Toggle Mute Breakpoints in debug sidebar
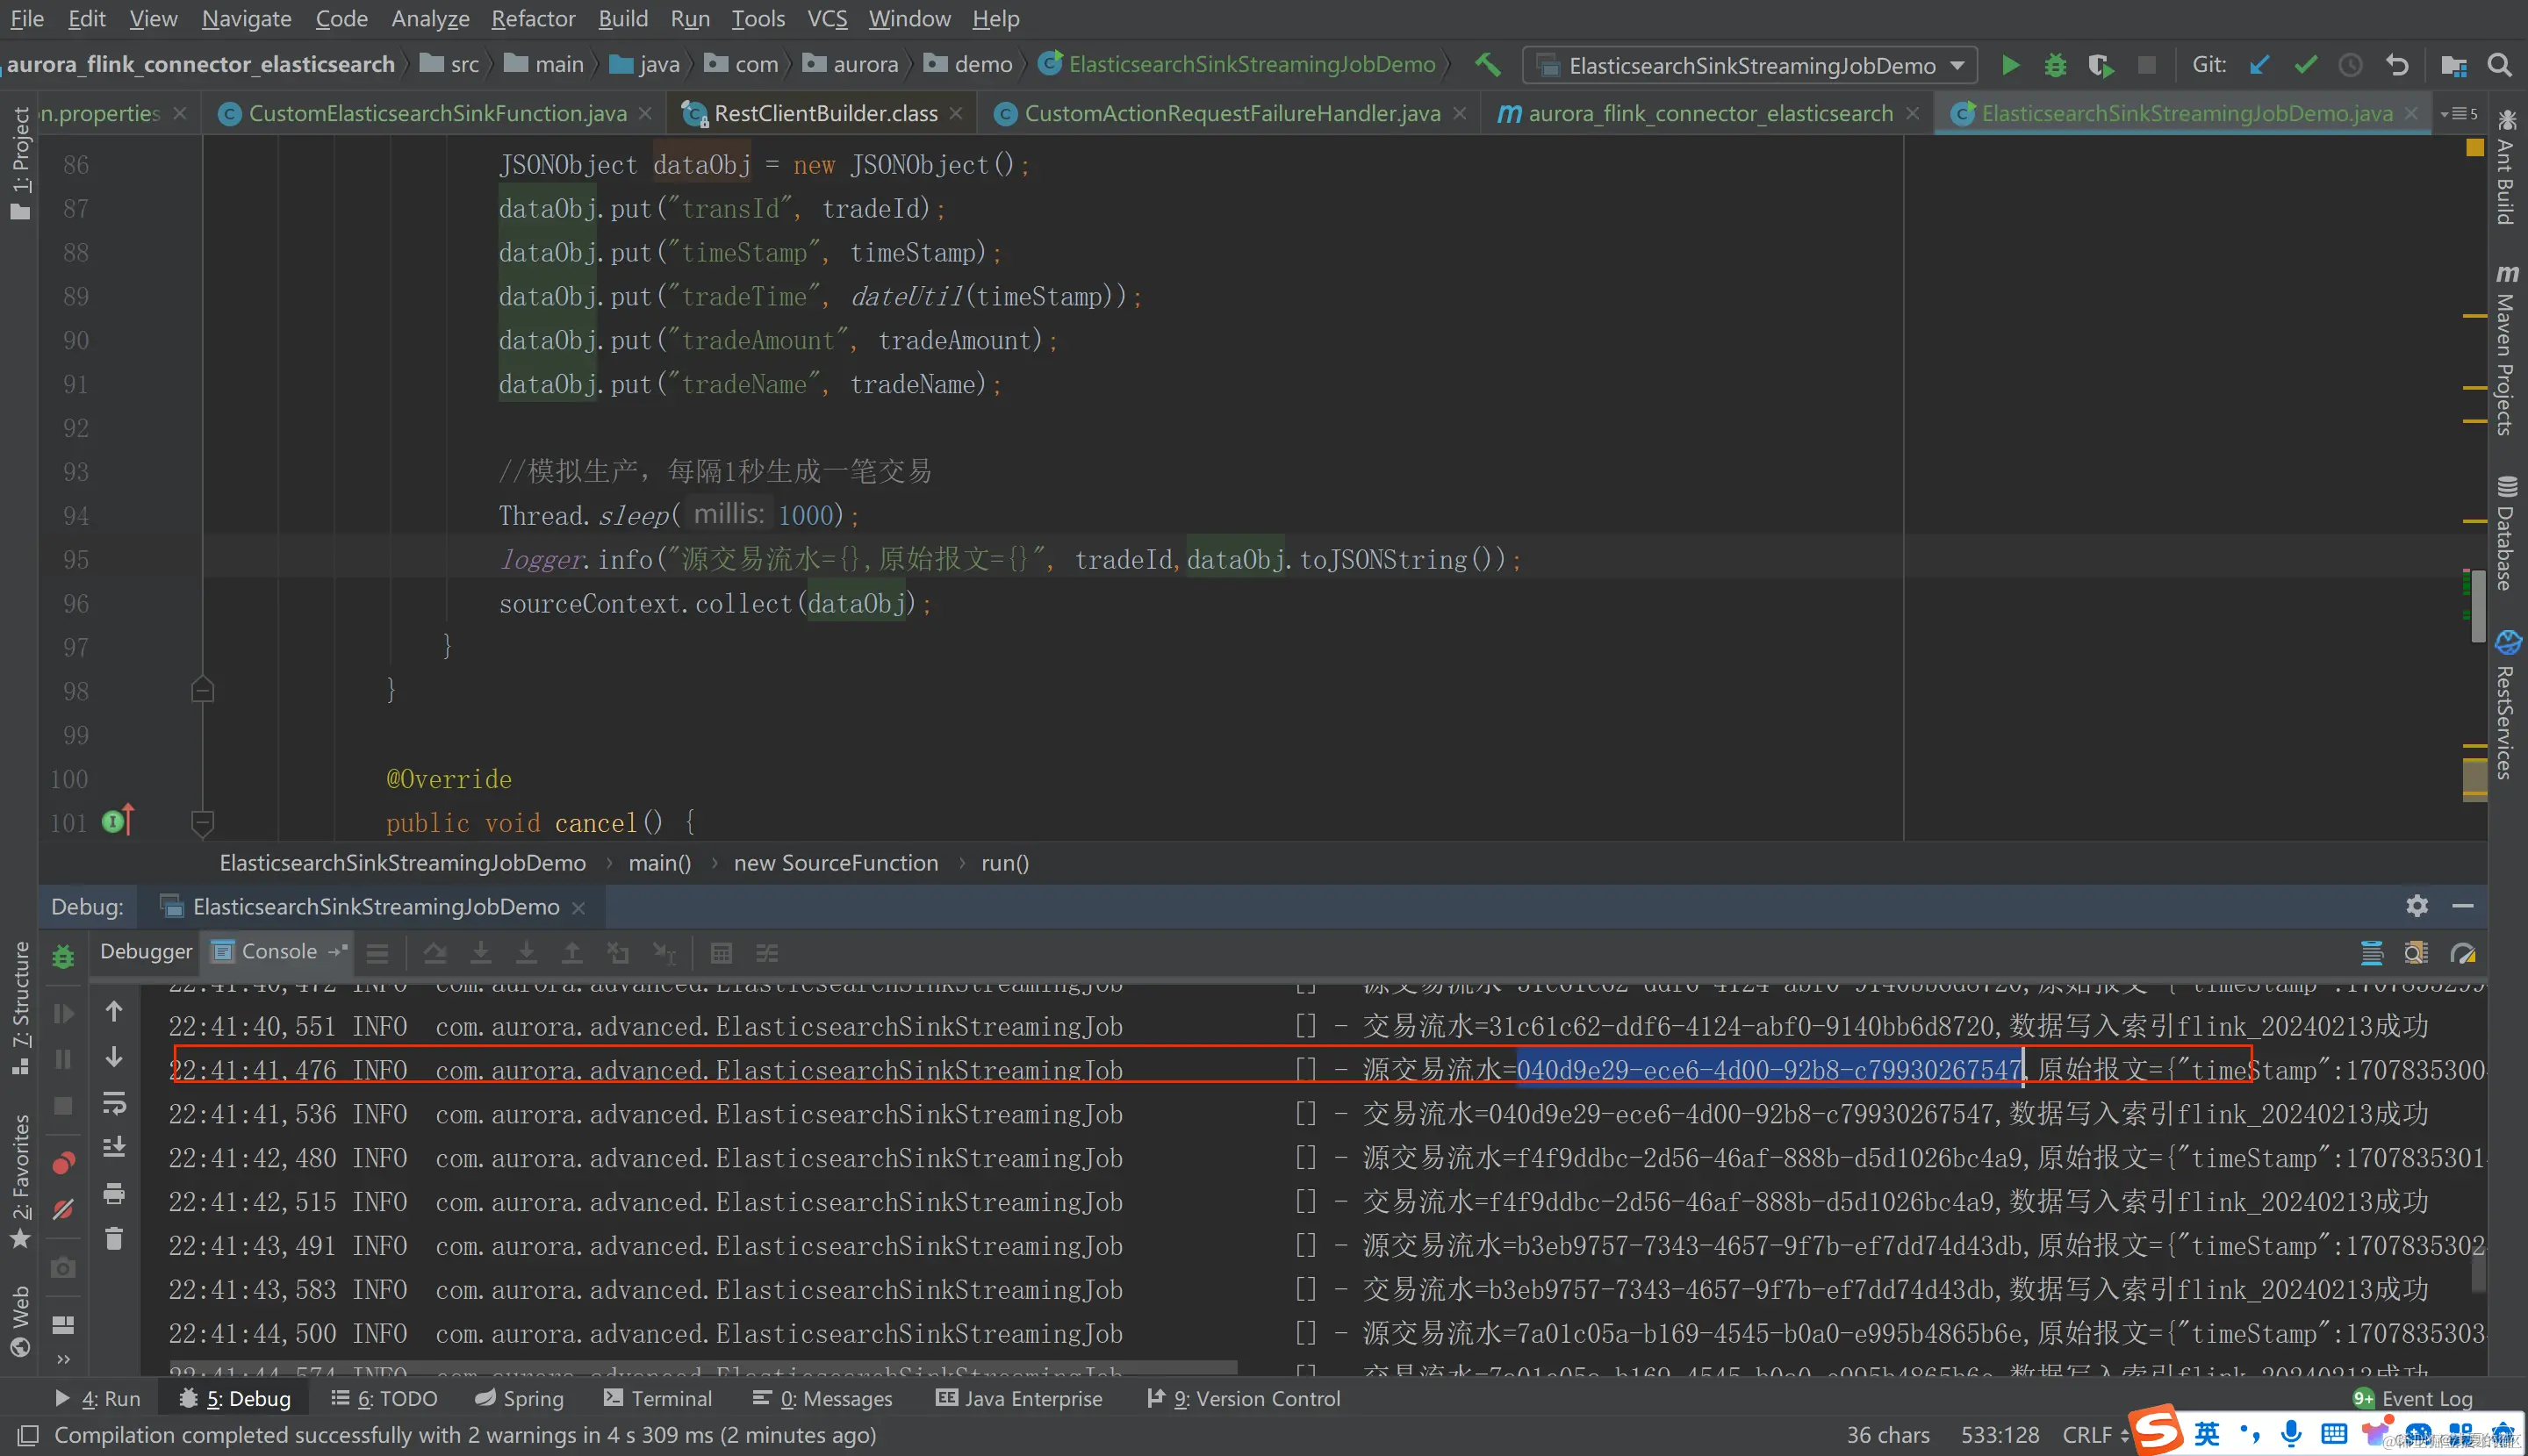Screen dimensions: 2528x1456 tap(63, 1210)
